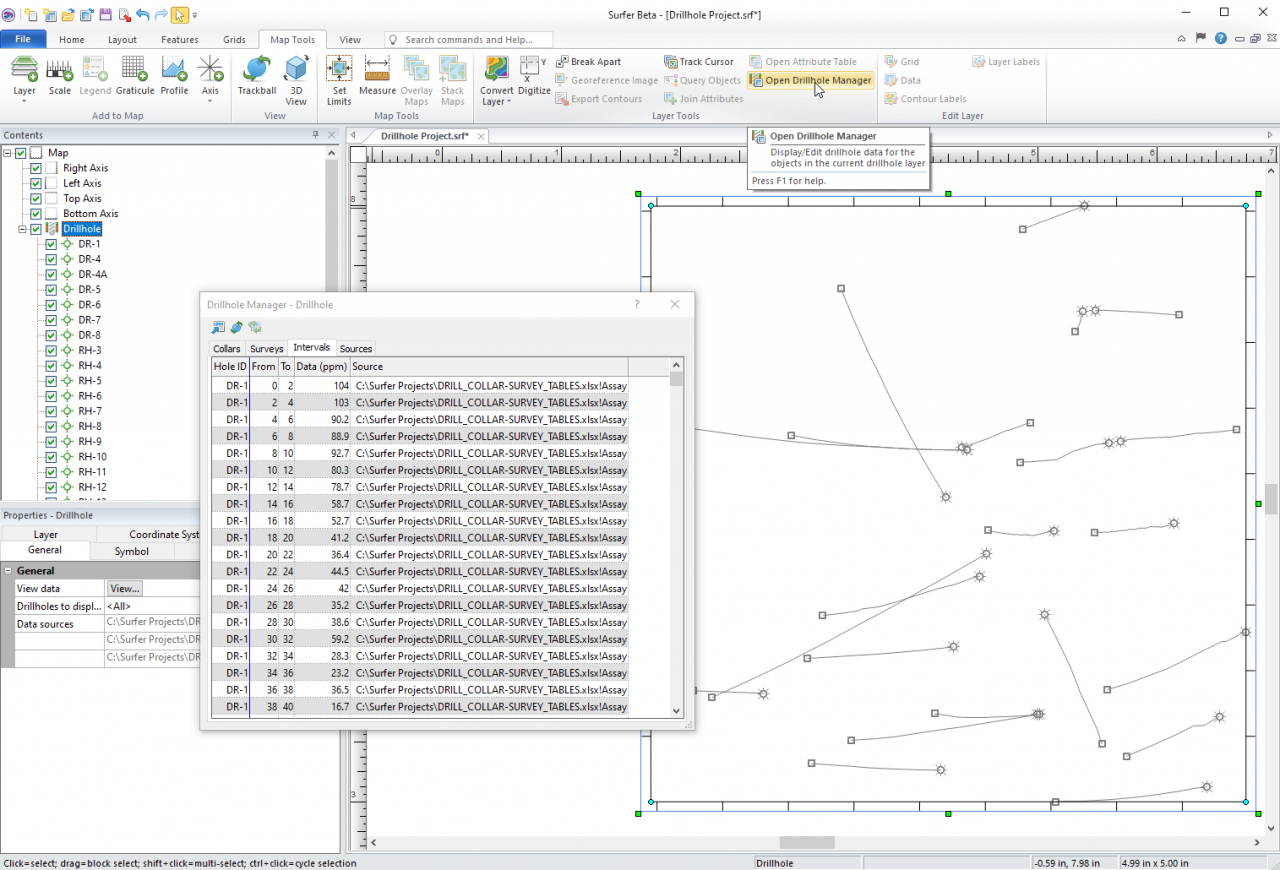This screenshot has height=870, width=1280.
Task: Collapse the General properties section
Action: point(8,571)
